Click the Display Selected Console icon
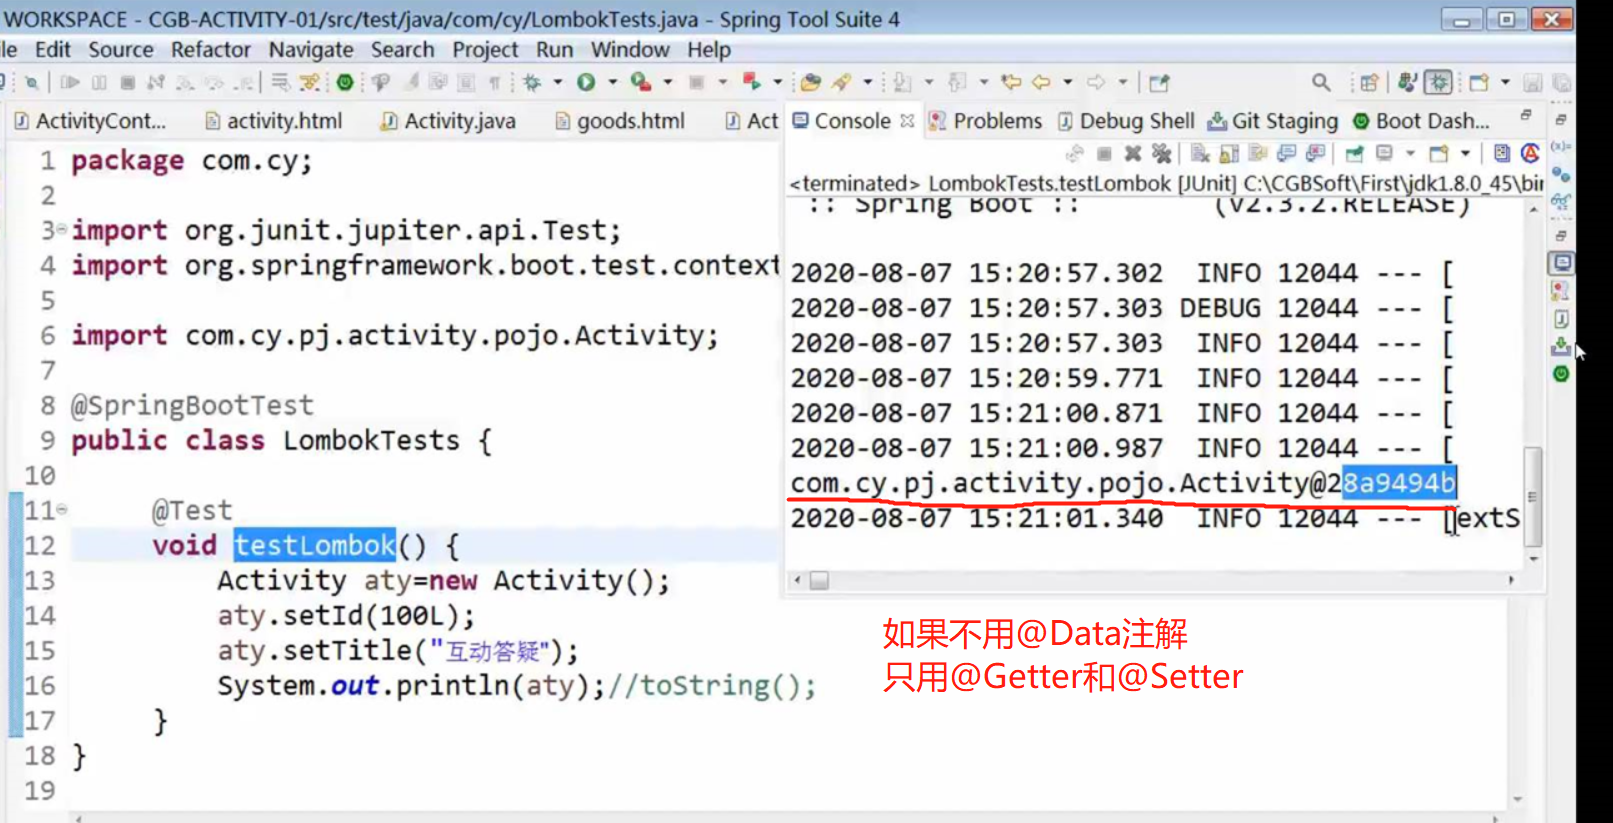The width and height of the screenshot is (1613, 823). pyautogui.click(x=1384, y=154)
